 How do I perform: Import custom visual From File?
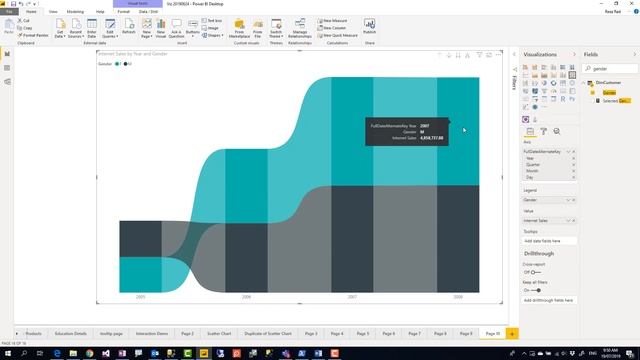click(258, 28)
